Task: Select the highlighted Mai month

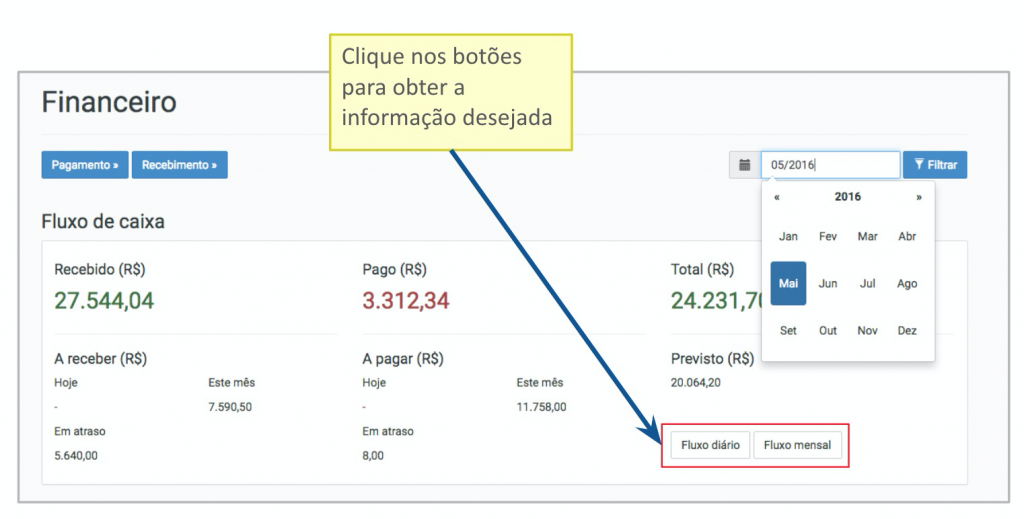Action: 788,283
